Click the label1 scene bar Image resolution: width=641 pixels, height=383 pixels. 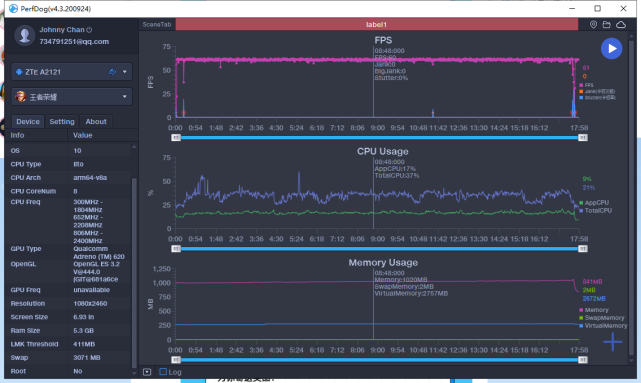pyautogui.click(x=377, y=25)
